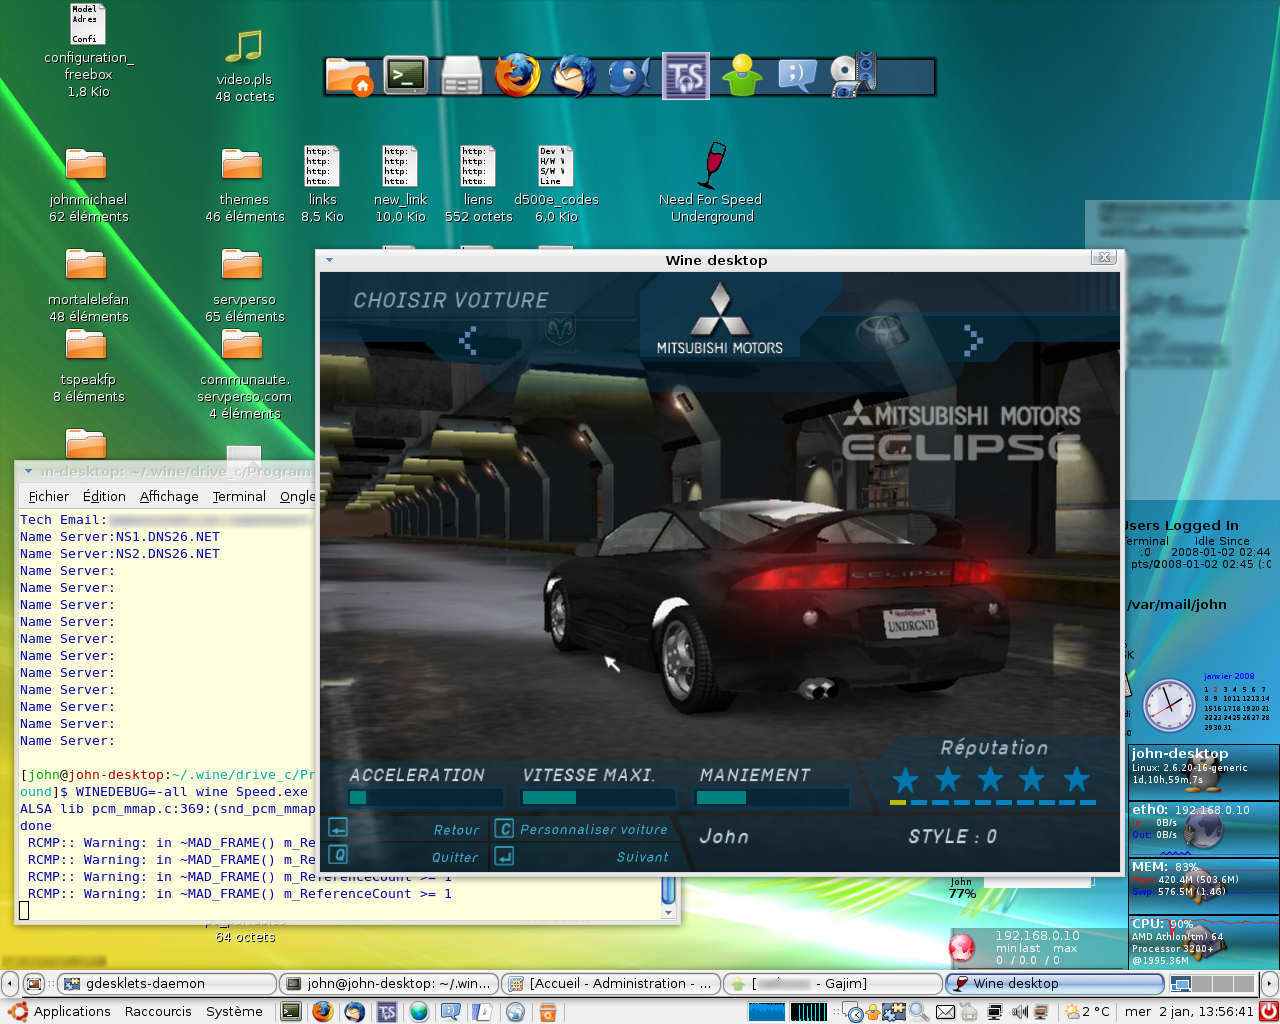Open the volume control tray icon

1020,1012
